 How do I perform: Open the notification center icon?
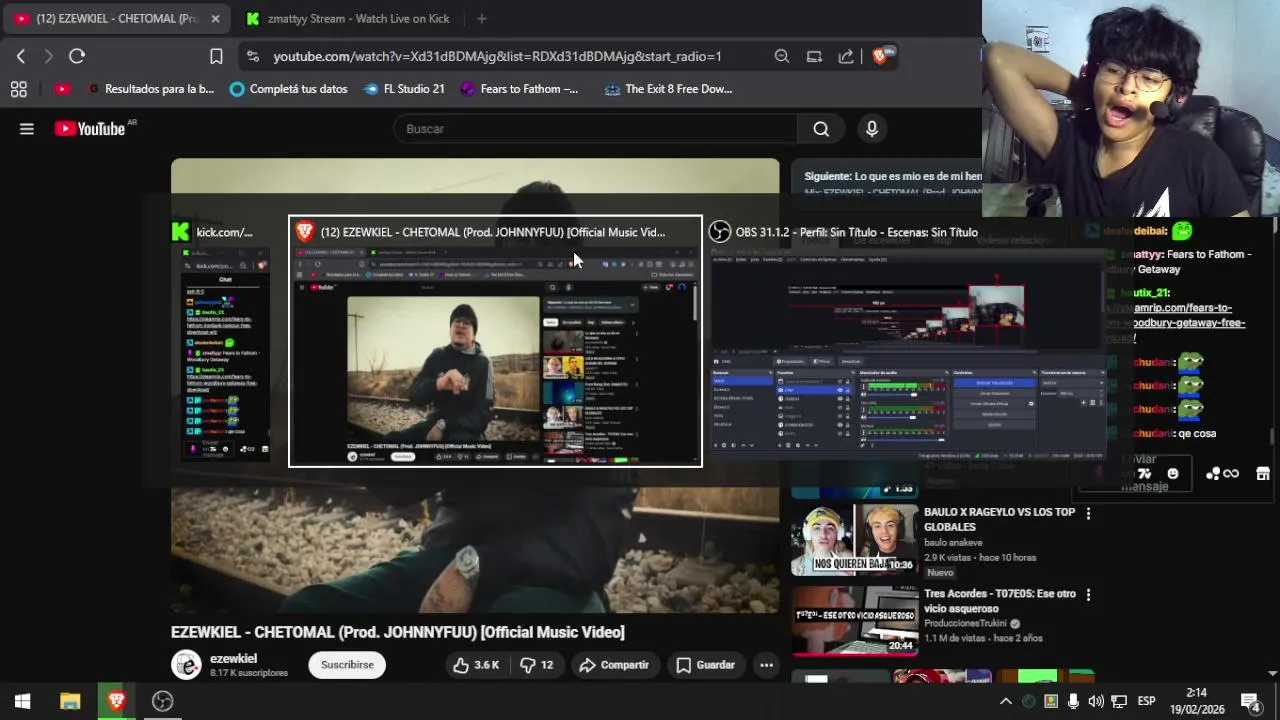1249,701
